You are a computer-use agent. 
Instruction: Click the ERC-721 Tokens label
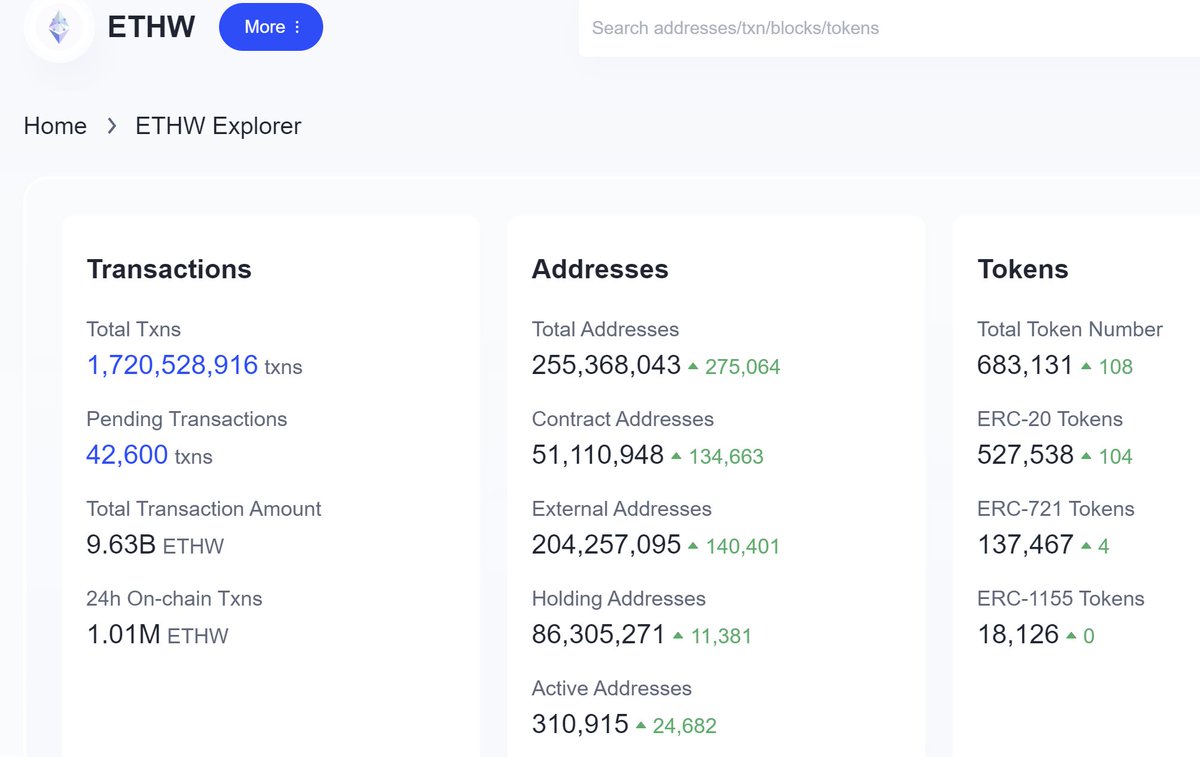pos(1056,509)
